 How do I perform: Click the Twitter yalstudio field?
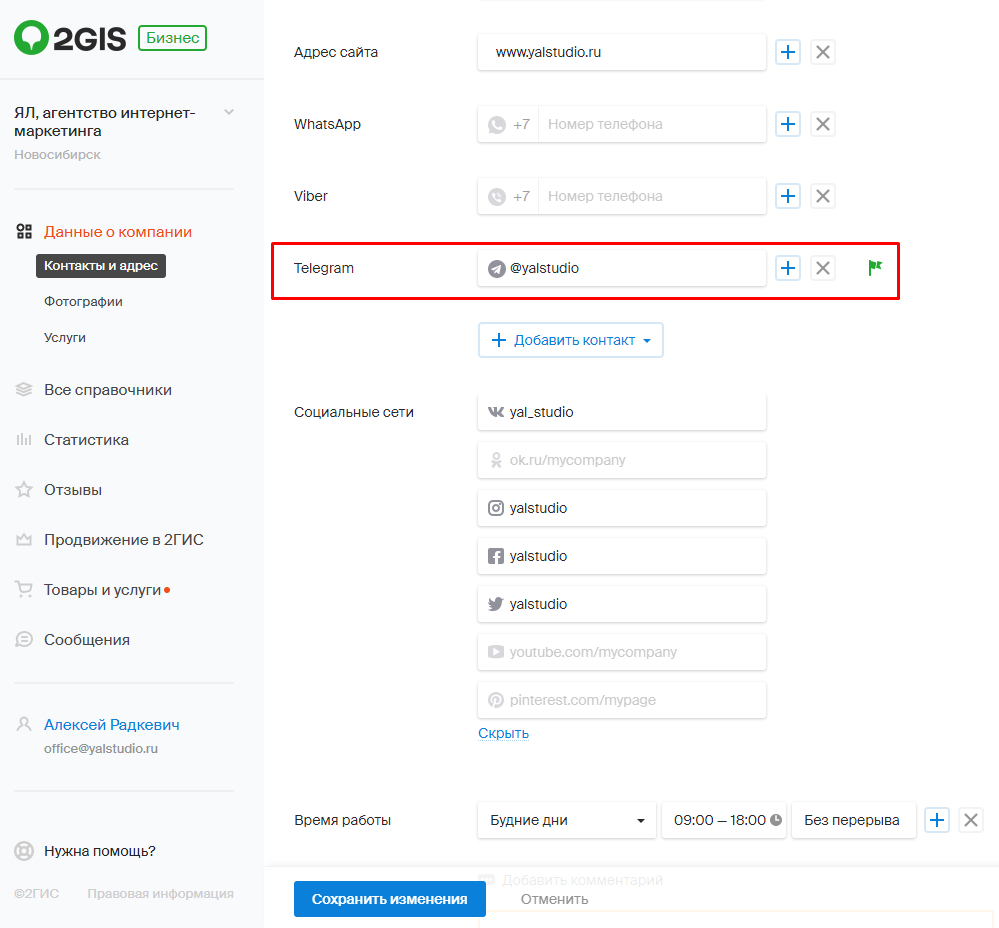(622, 604)
